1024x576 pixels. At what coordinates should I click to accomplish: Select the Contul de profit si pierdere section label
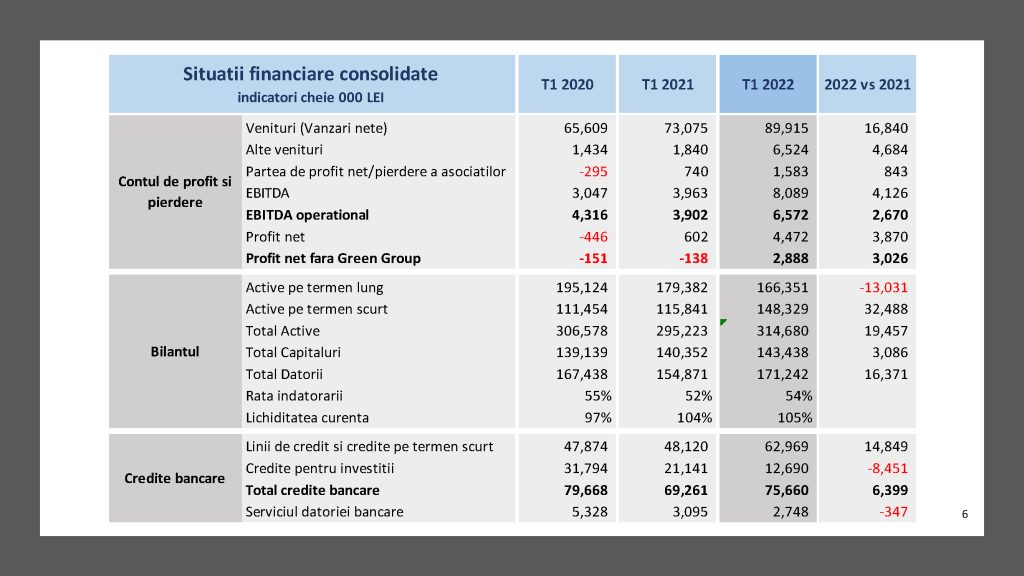tap(174, 192)
